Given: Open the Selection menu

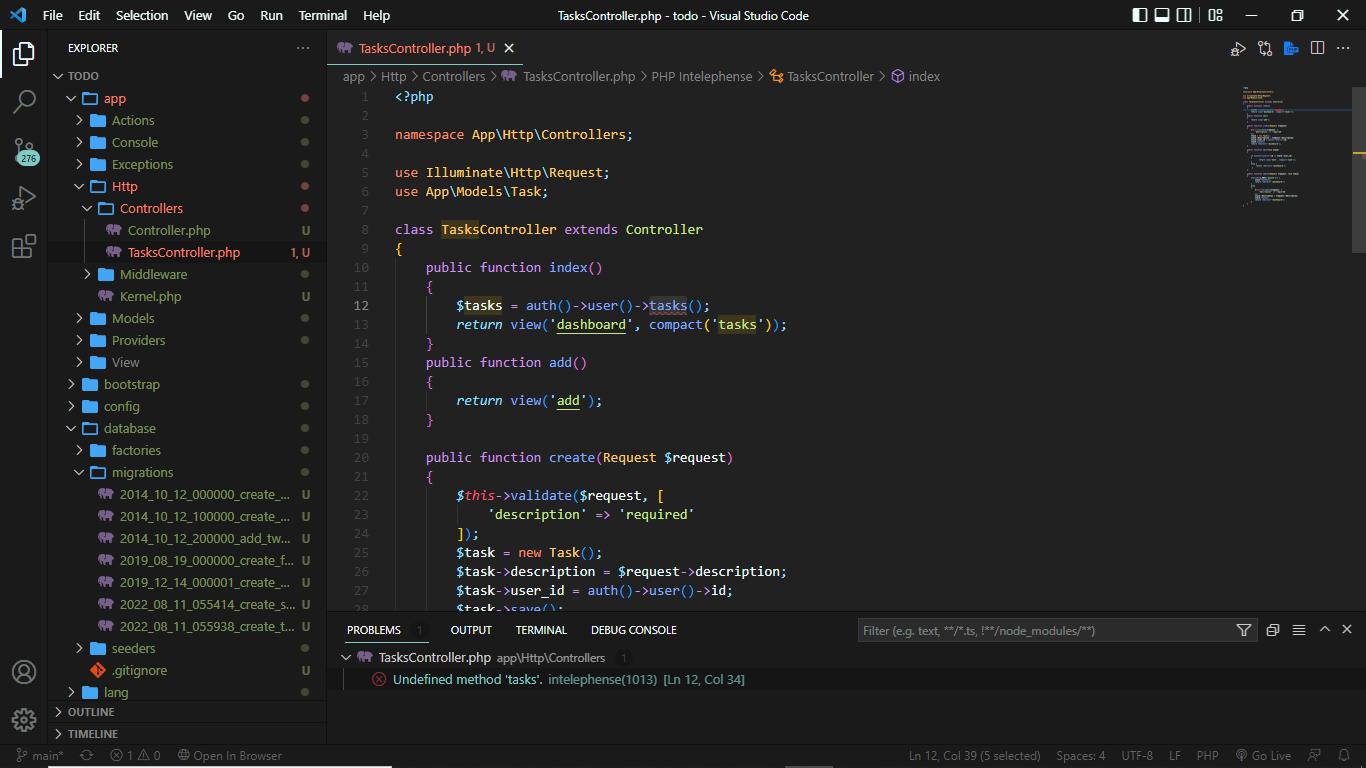Looking at the screenshot, I should click(142, 15).
